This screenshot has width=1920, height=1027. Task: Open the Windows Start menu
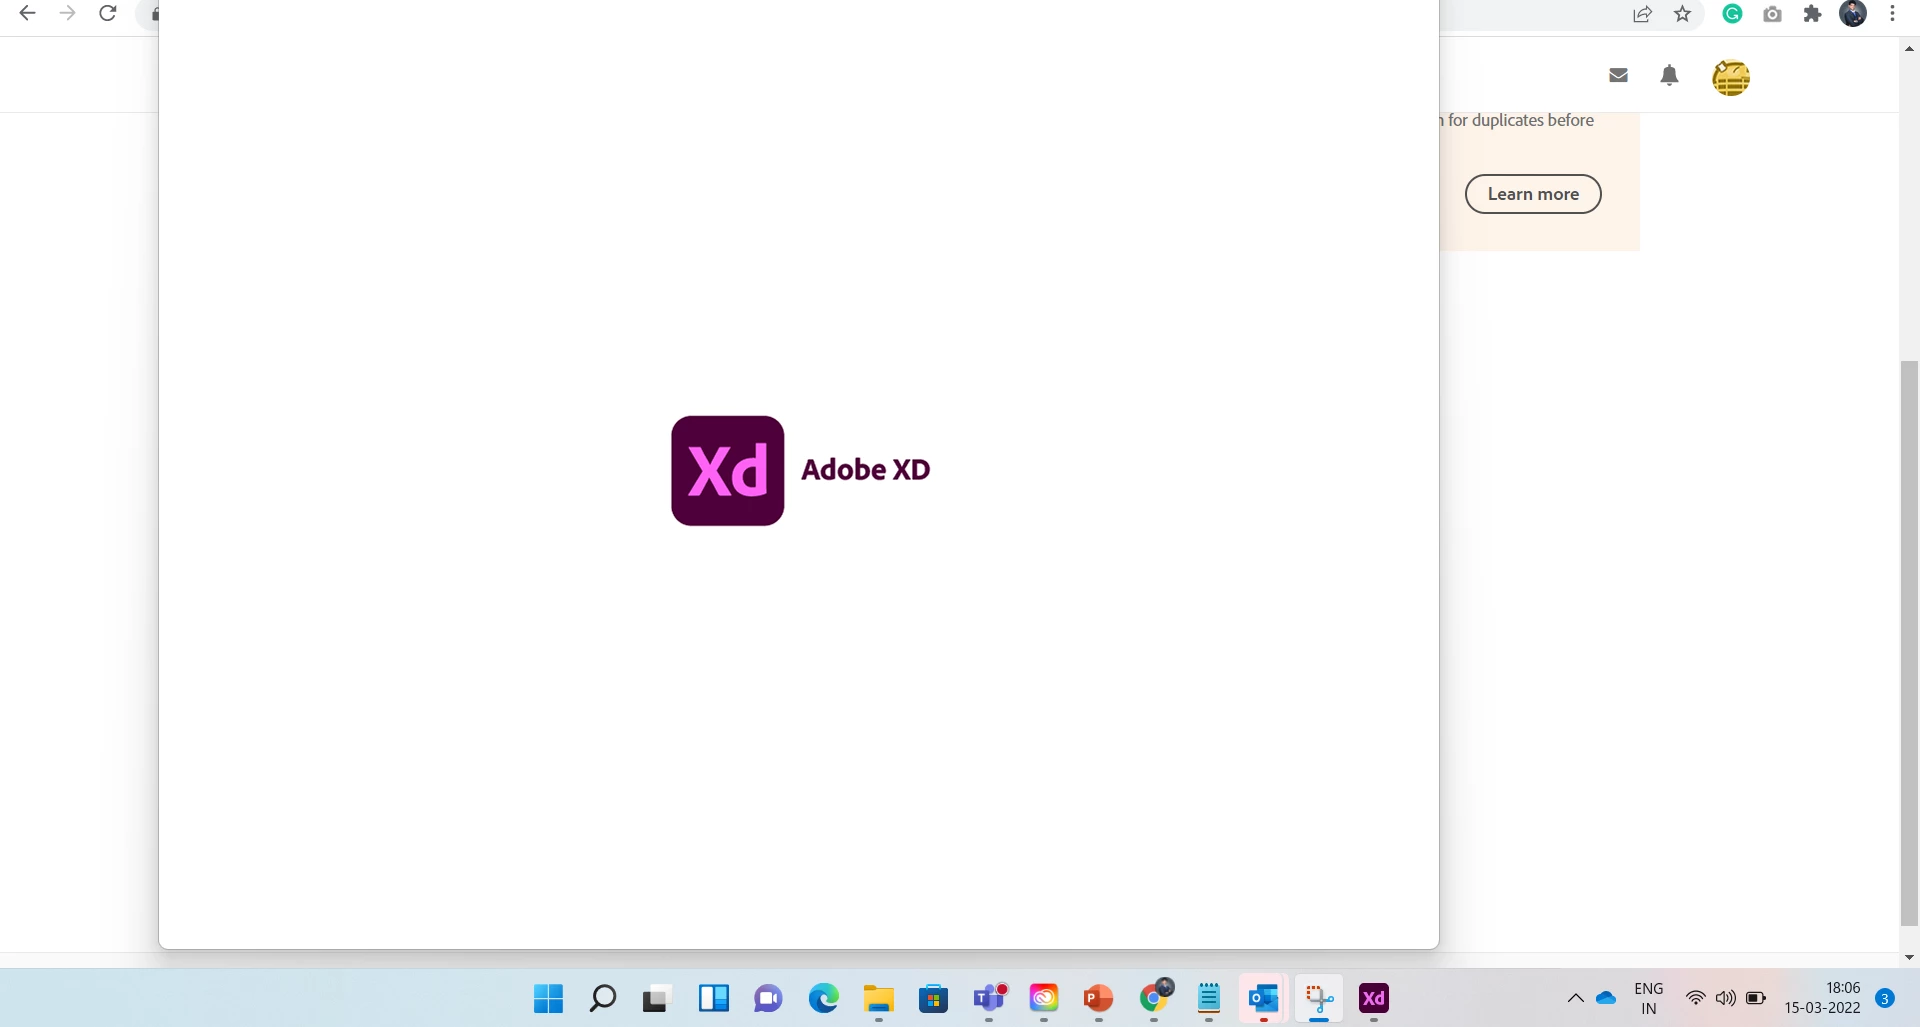coord(548,998)
